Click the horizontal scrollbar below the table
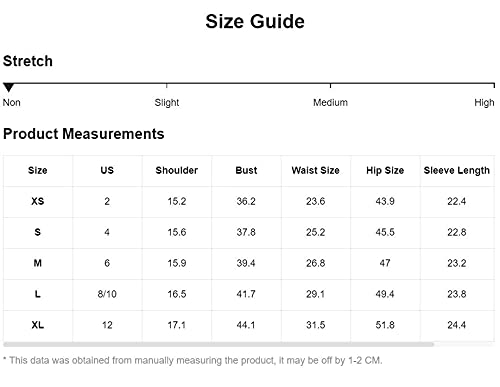Viewport: 500px width, 387px height. tap(219, 344)
